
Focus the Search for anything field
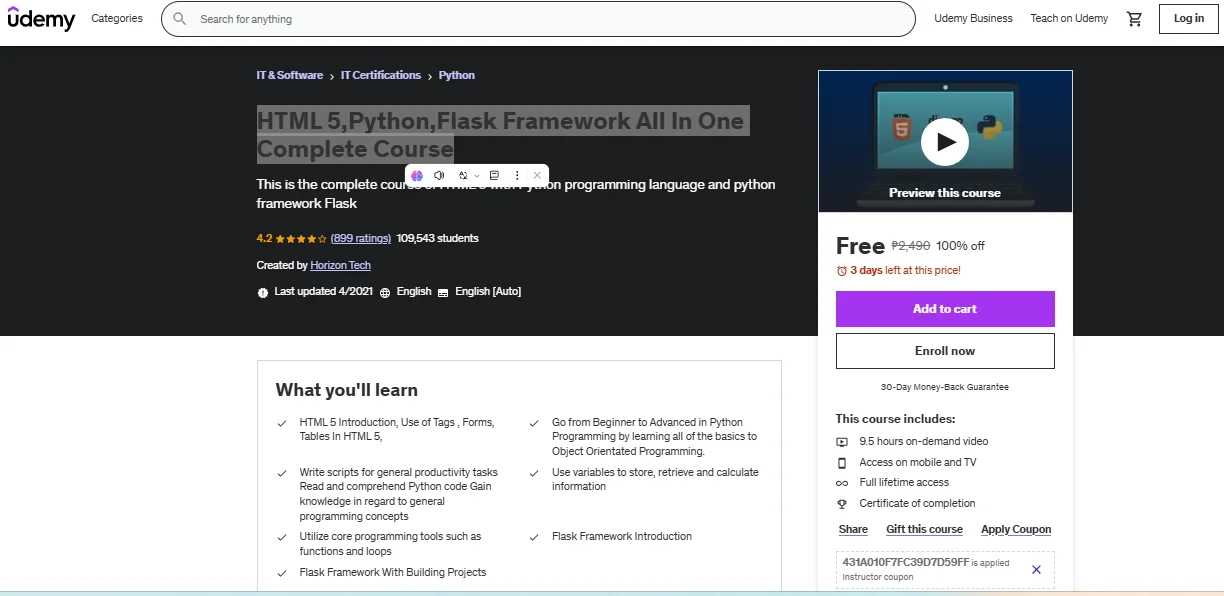pos(538,19)
